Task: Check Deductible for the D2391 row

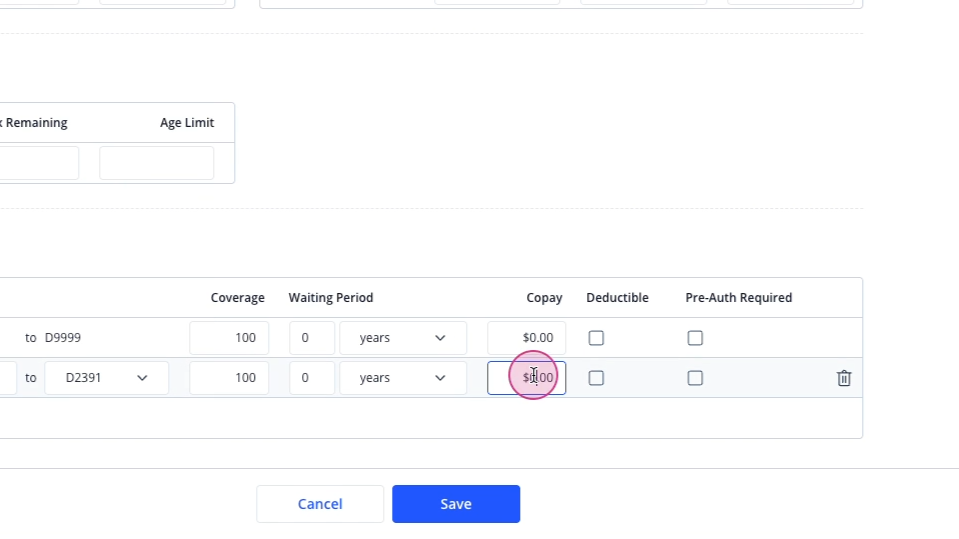Action: [596, 378]
